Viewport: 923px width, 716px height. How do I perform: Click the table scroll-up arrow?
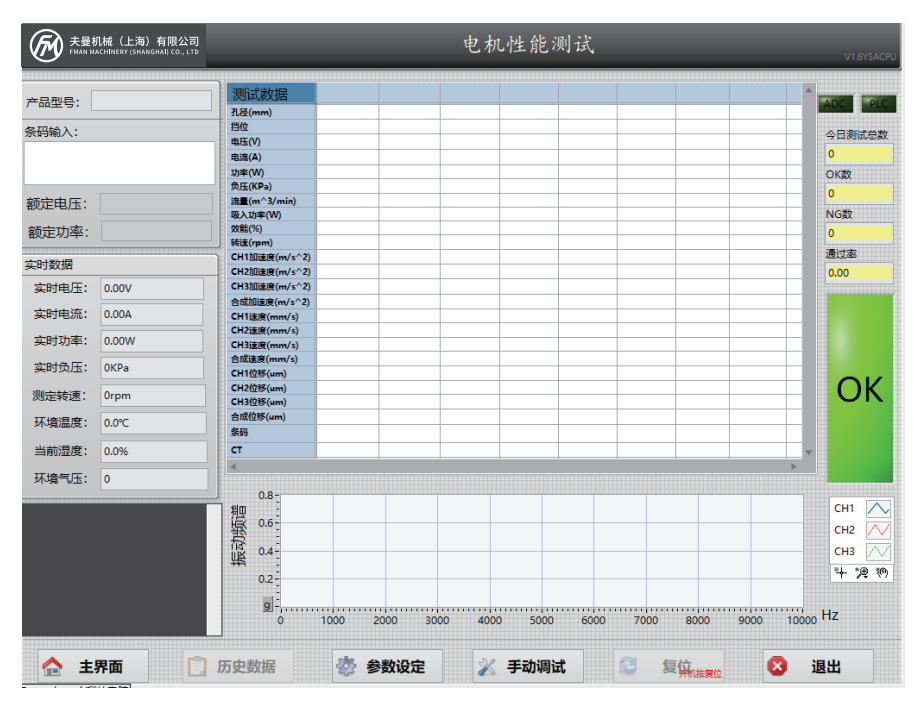809,90
